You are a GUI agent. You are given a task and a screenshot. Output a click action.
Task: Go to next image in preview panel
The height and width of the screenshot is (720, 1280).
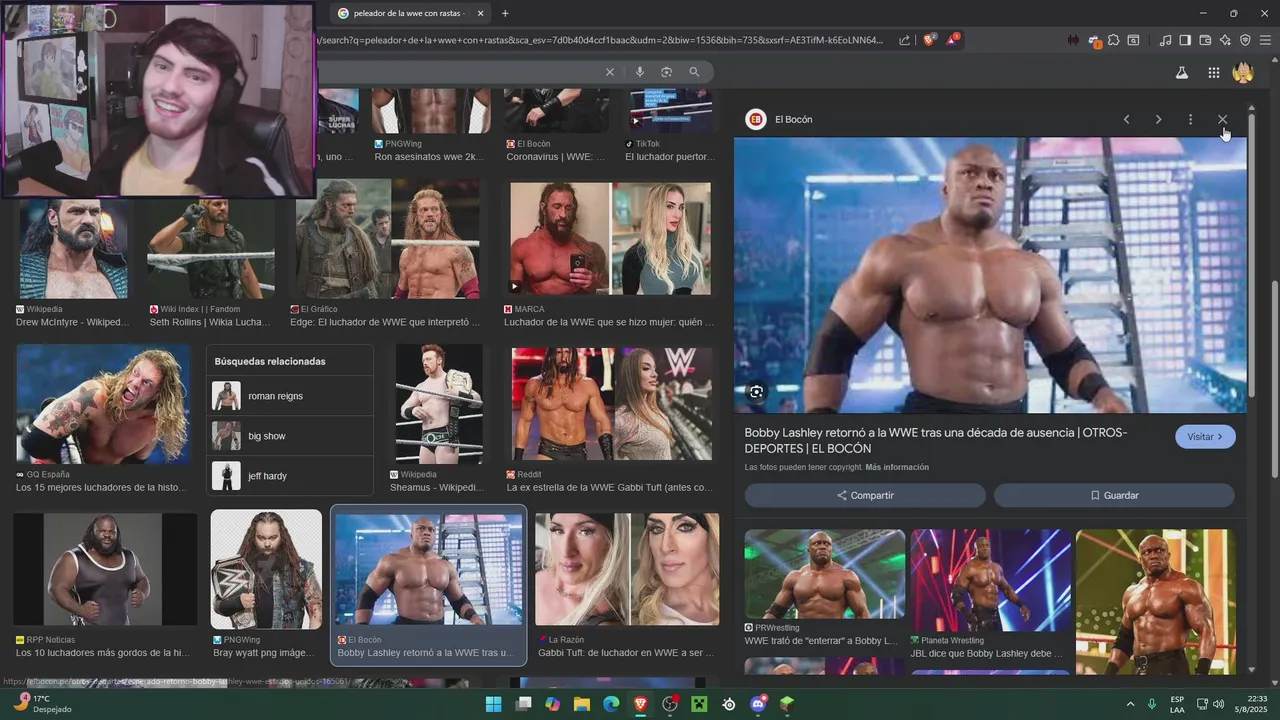1158,119
